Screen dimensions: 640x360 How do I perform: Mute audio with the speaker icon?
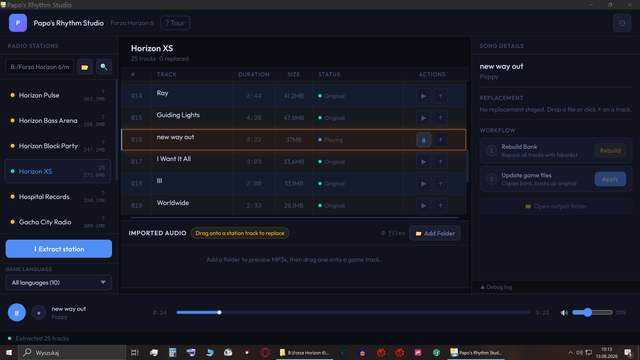pos(564,313)
